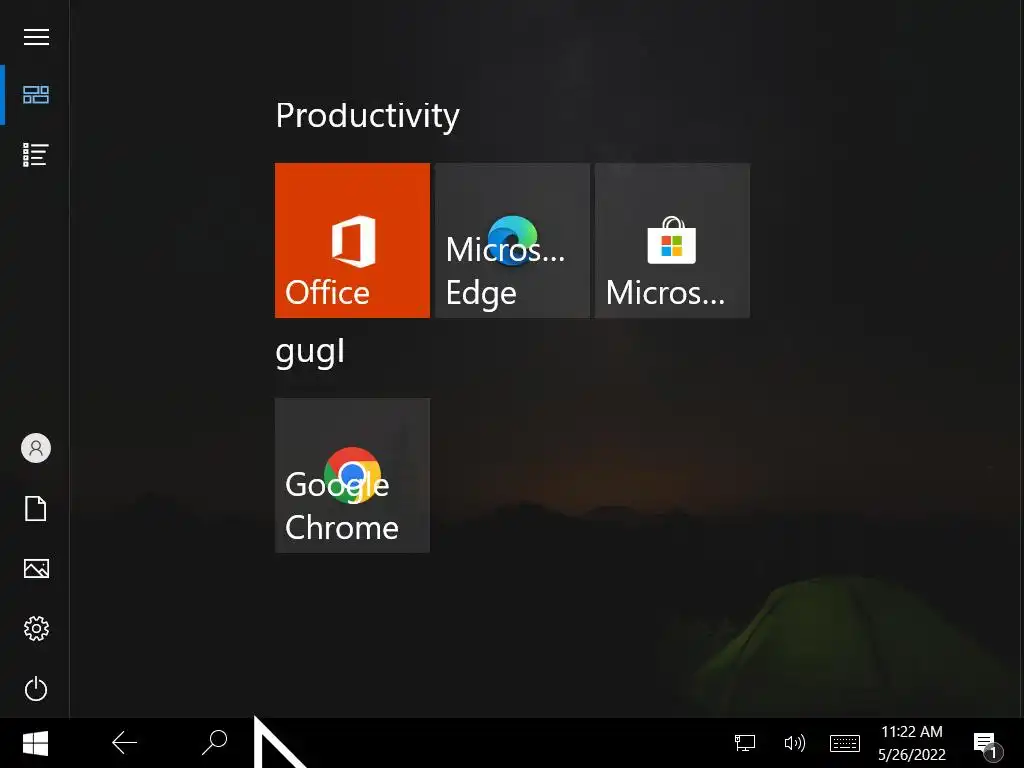
Task: Show pinned tiles view
Action: 36,95
